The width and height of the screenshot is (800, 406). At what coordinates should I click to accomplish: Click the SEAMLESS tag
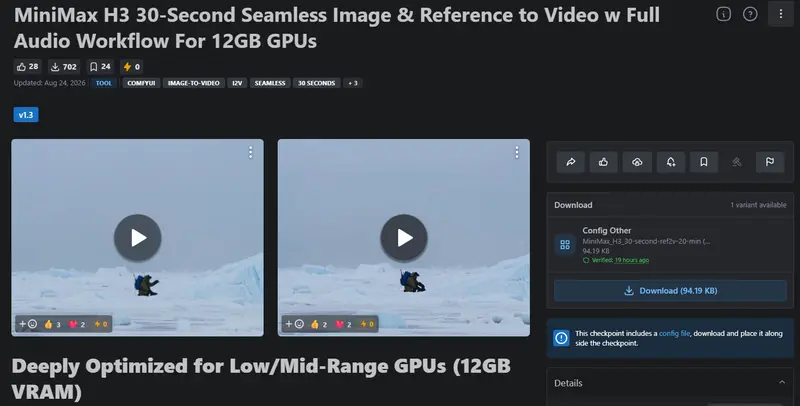click(x=270, y=83)
